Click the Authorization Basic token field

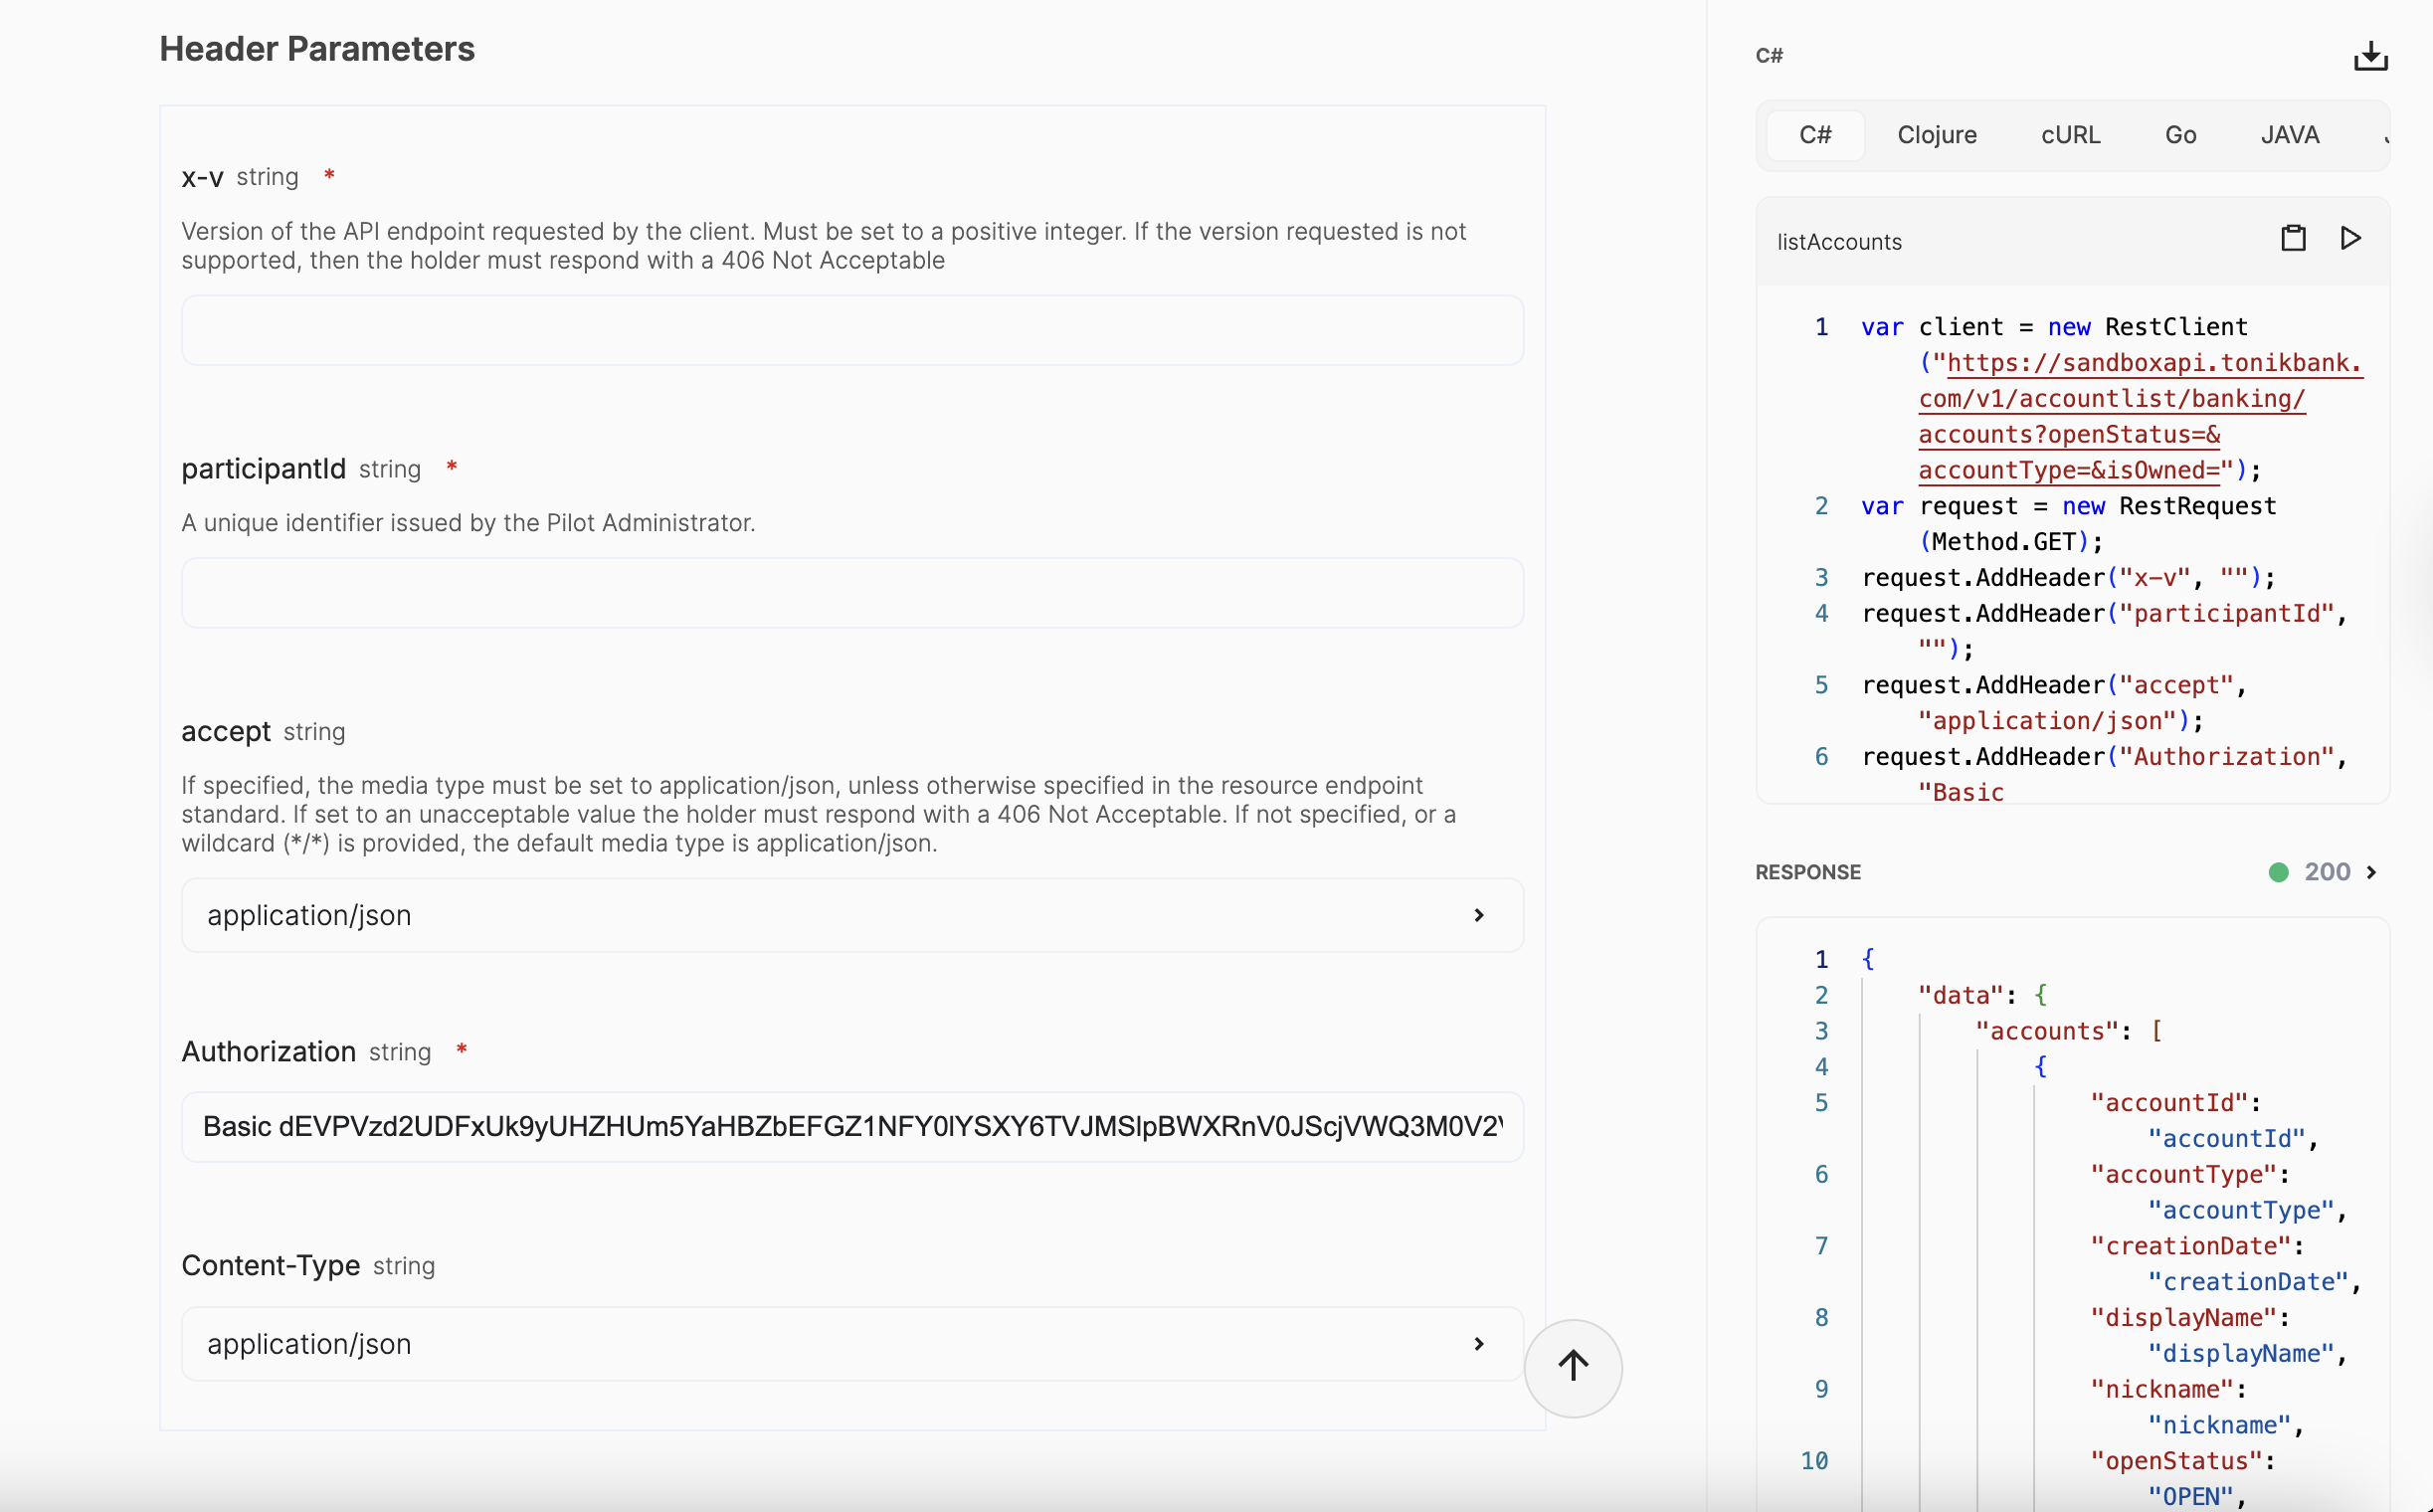[851, 1127]
